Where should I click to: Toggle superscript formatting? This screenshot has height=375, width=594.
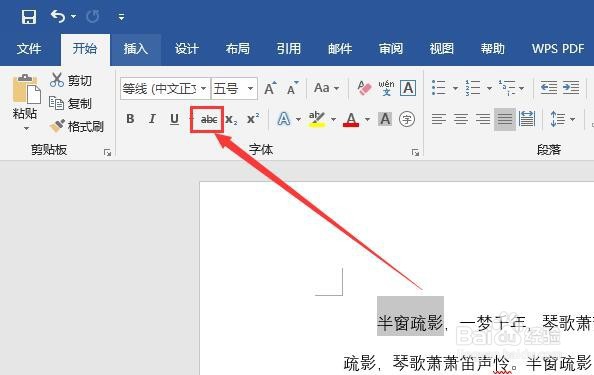pos(253,119)
